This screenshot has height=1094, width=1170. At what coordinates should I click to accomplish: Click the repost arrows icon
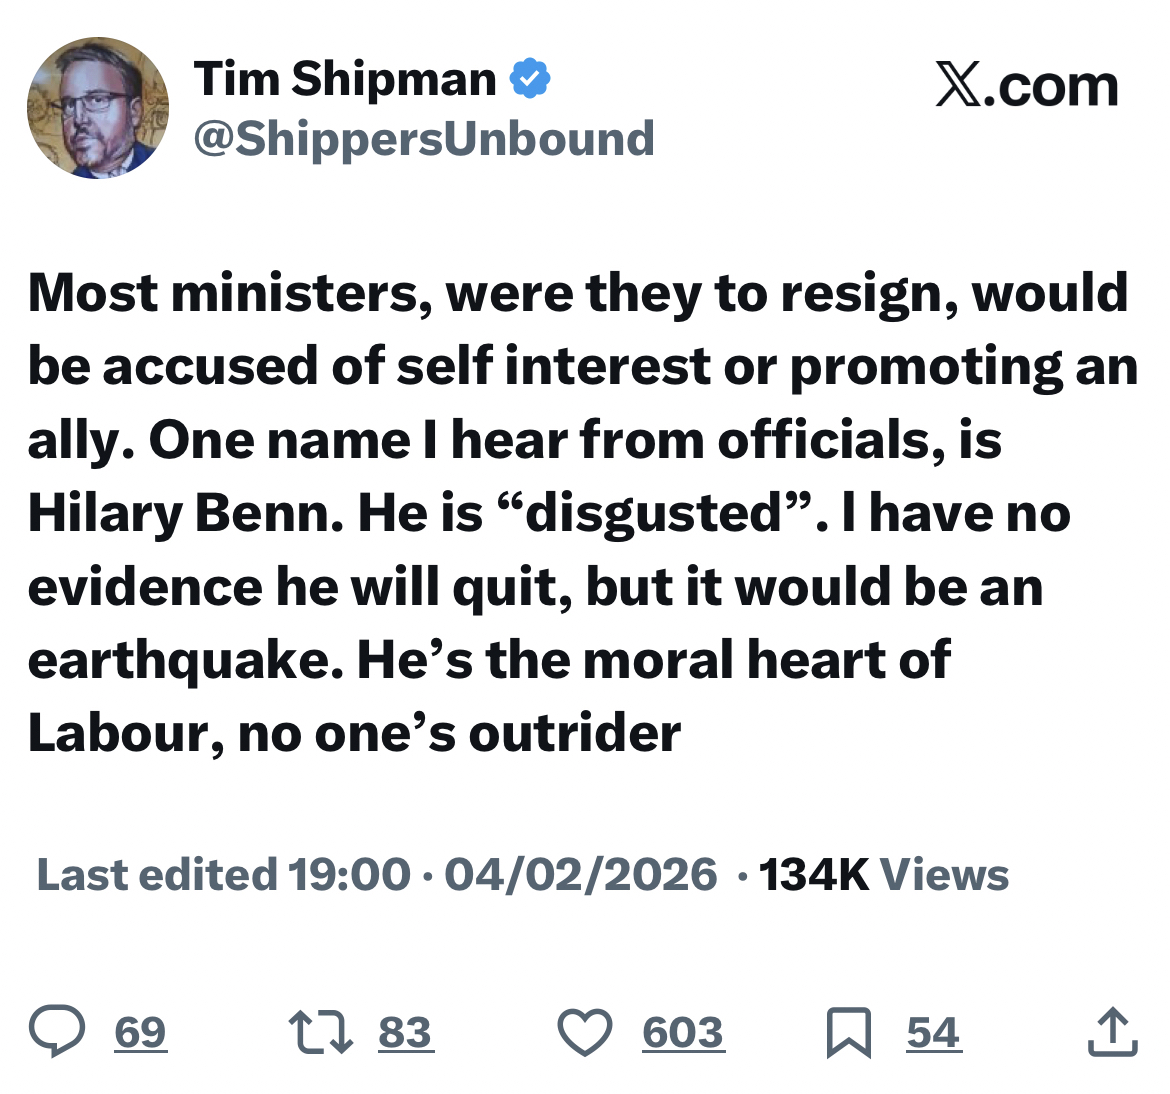pos(320,1032)
